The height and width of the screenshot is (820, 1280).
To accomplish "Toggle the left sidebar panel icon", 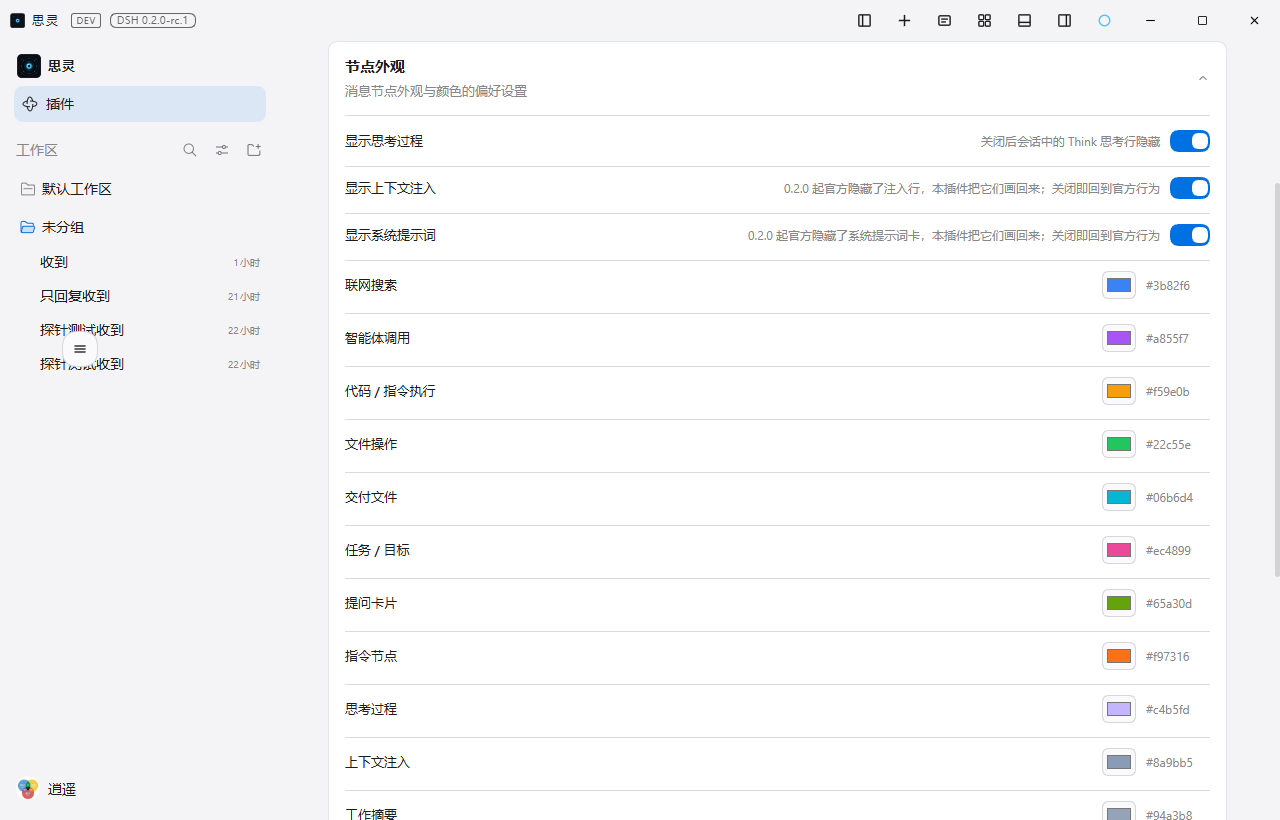I will pos(865,20).
